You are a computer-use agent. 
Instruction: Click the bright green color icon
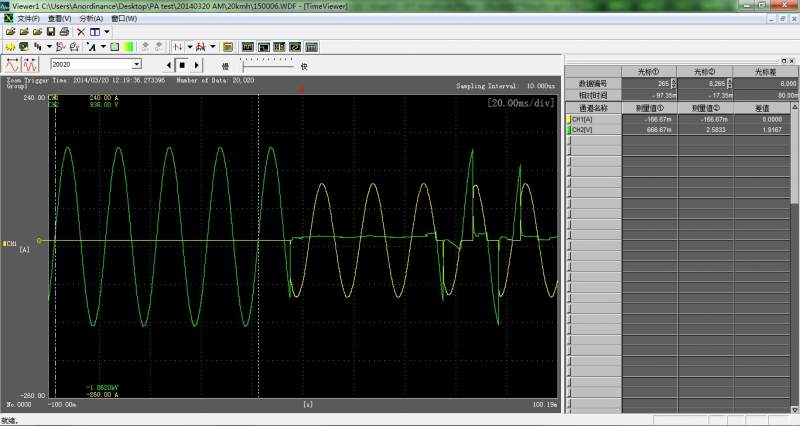click(129, 47)
